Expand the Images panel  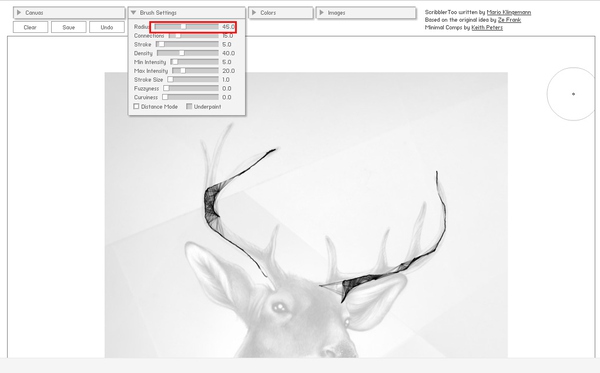[321, 13]
